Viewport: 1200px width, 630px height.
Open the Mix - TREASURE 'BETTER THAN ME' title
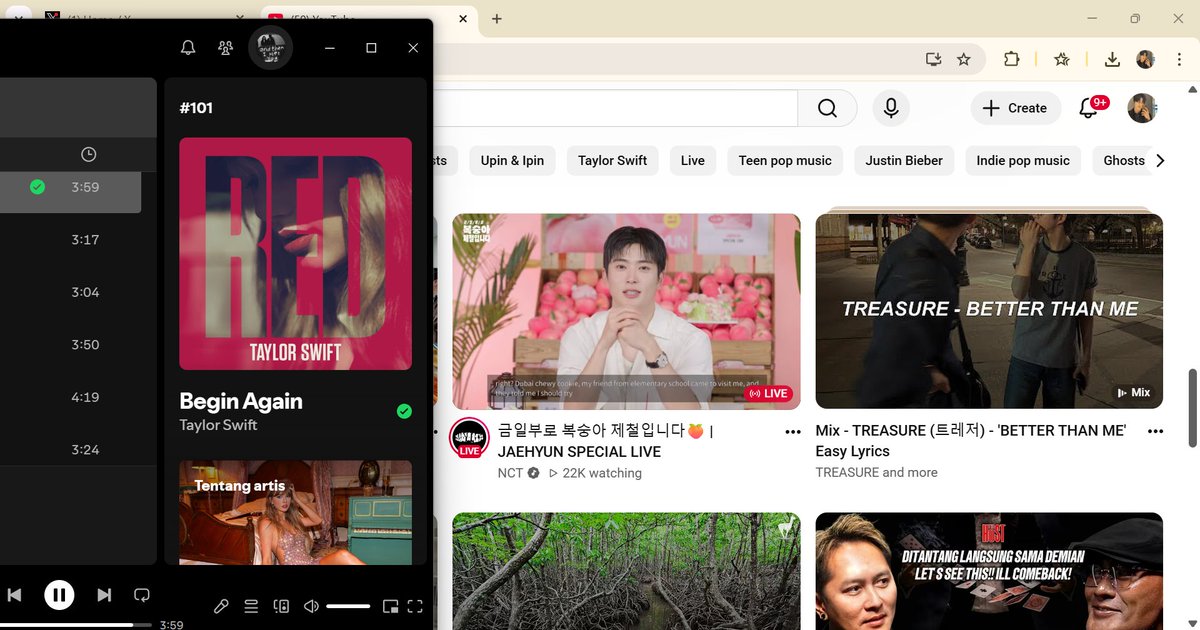coord(971,441)
